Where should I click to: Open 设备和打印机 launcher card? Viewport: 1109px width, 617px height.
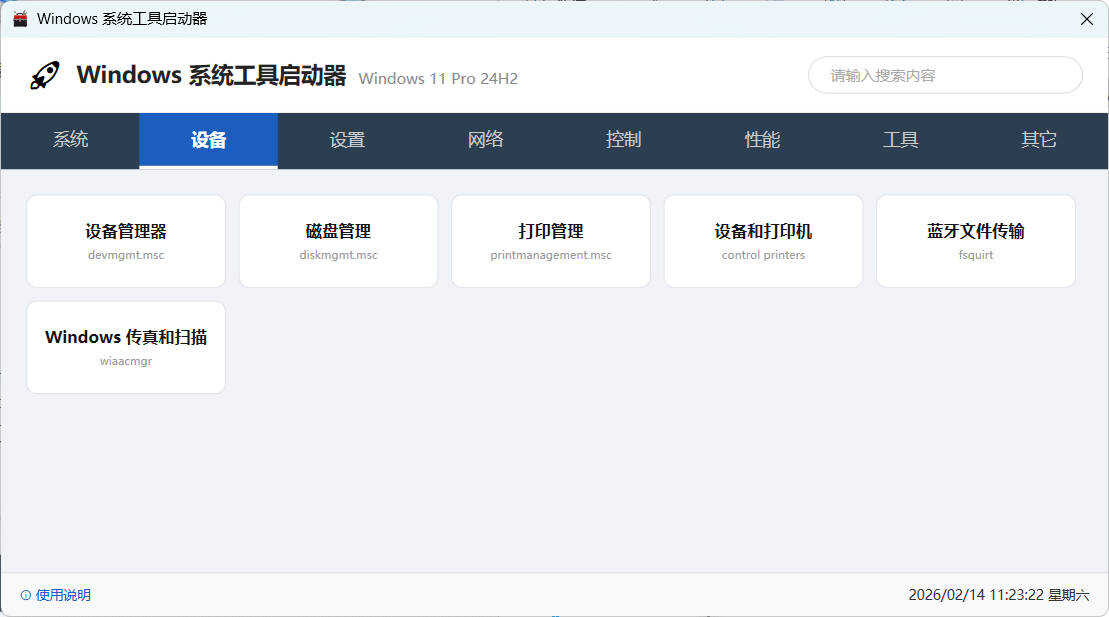click(x=763, y=240)
